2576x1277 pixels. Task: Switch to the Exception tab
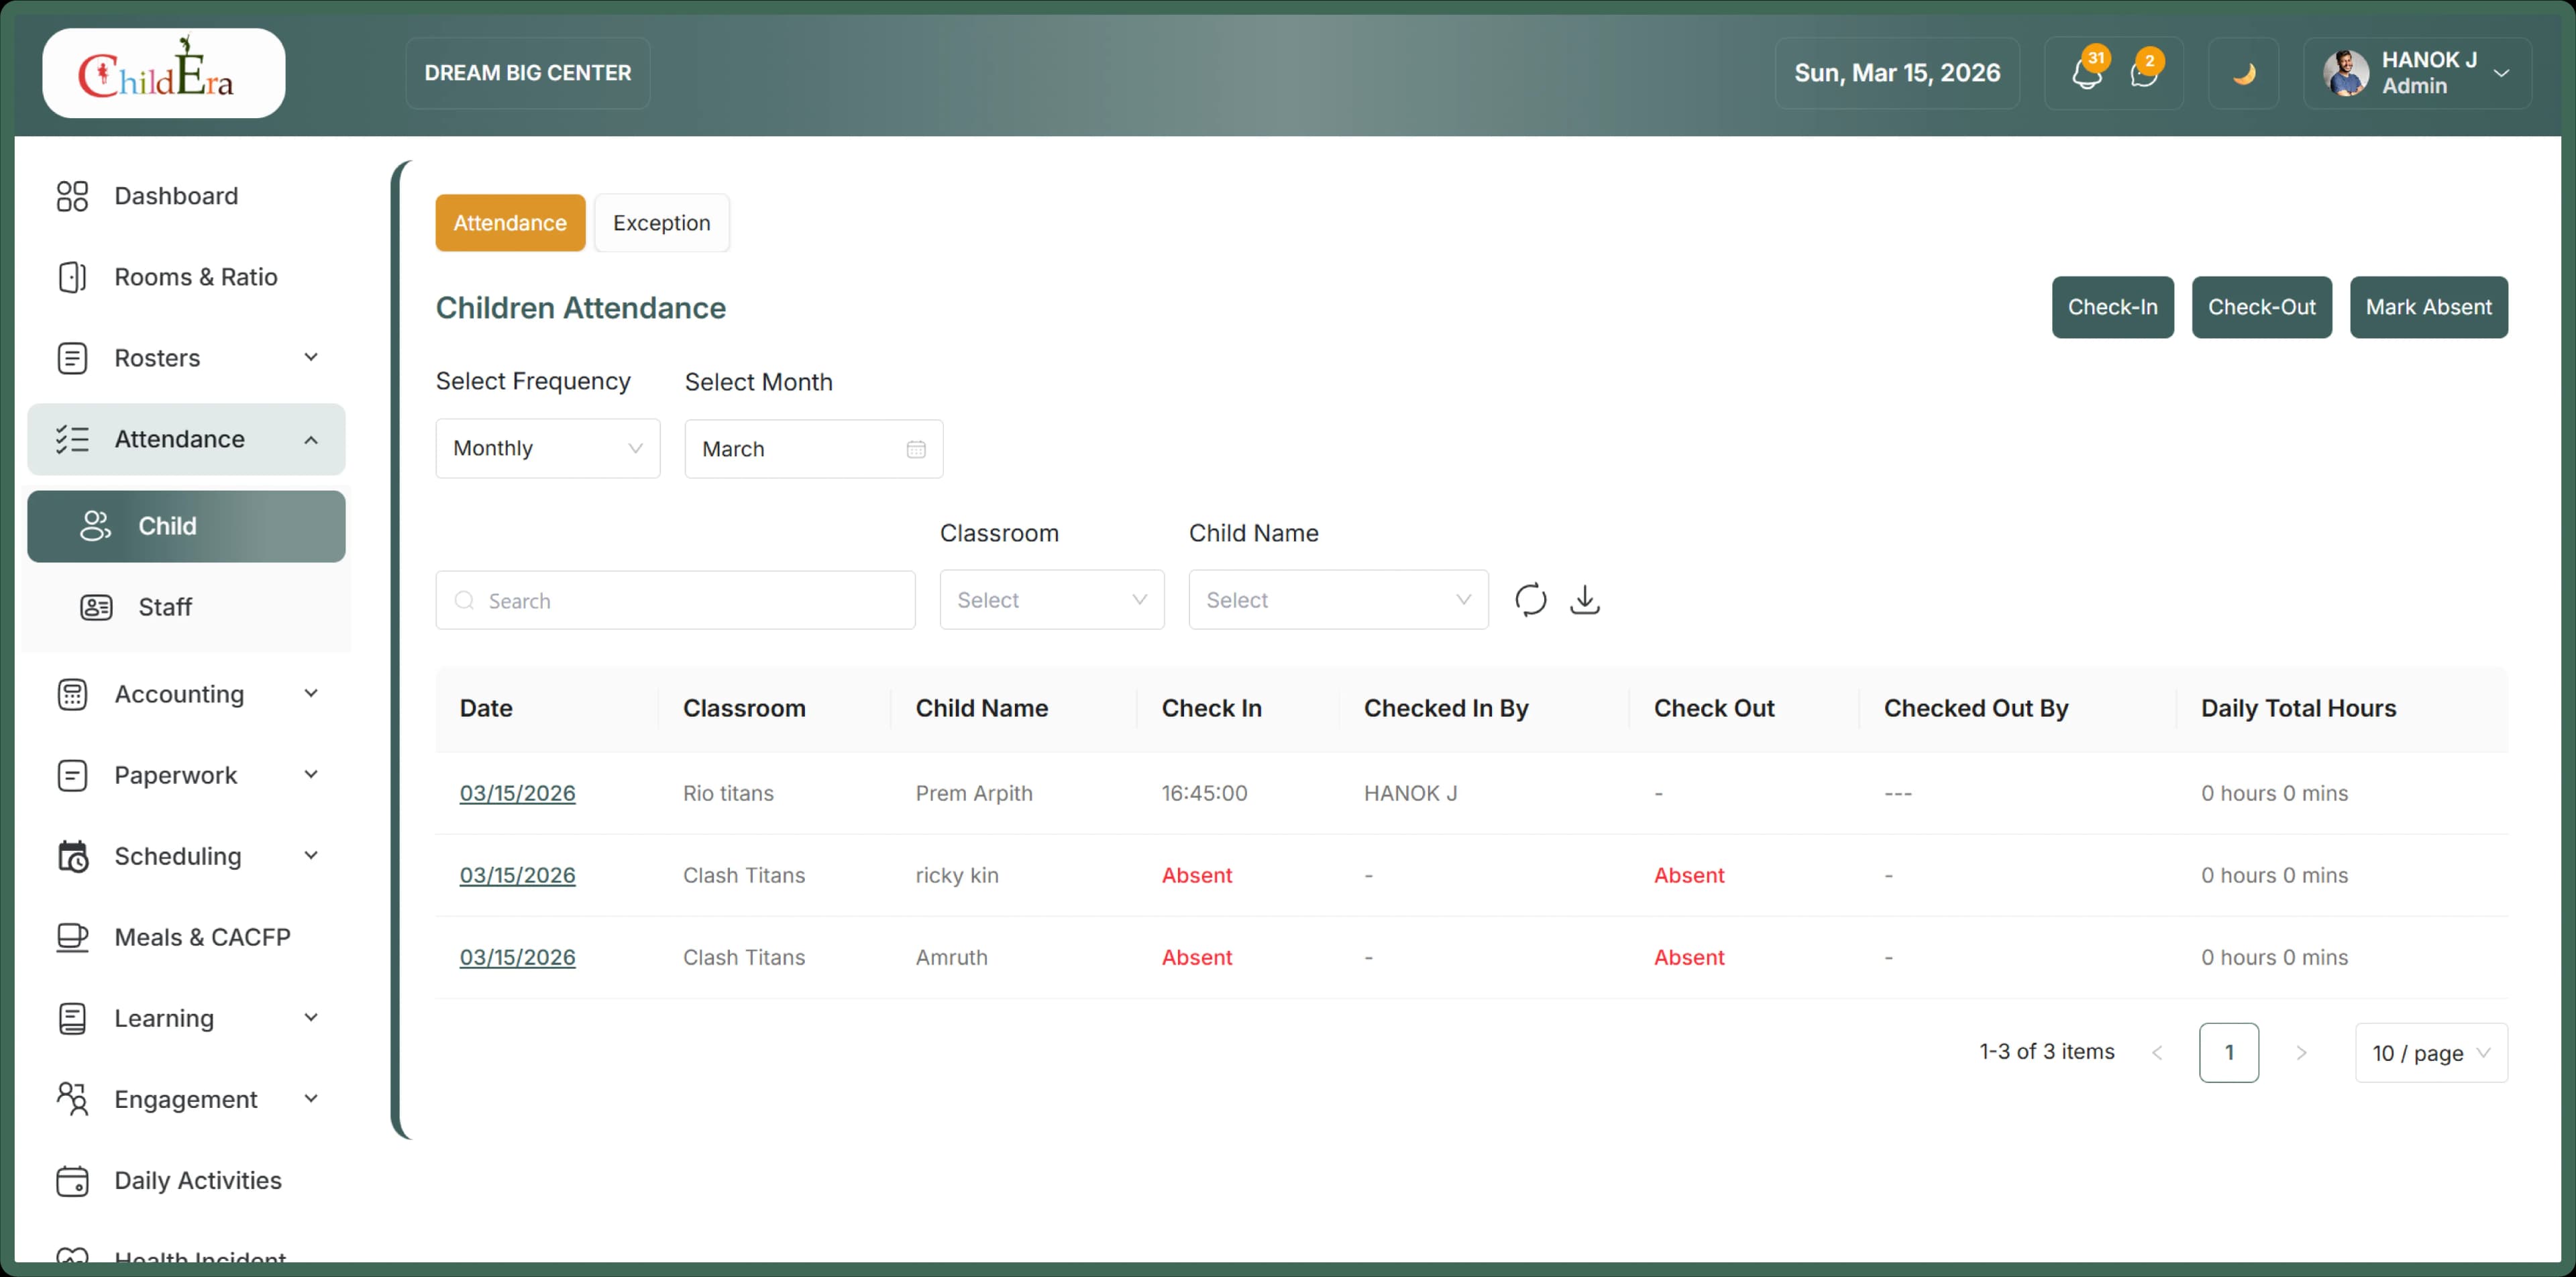pyautogui.click(x=661, y=222)
